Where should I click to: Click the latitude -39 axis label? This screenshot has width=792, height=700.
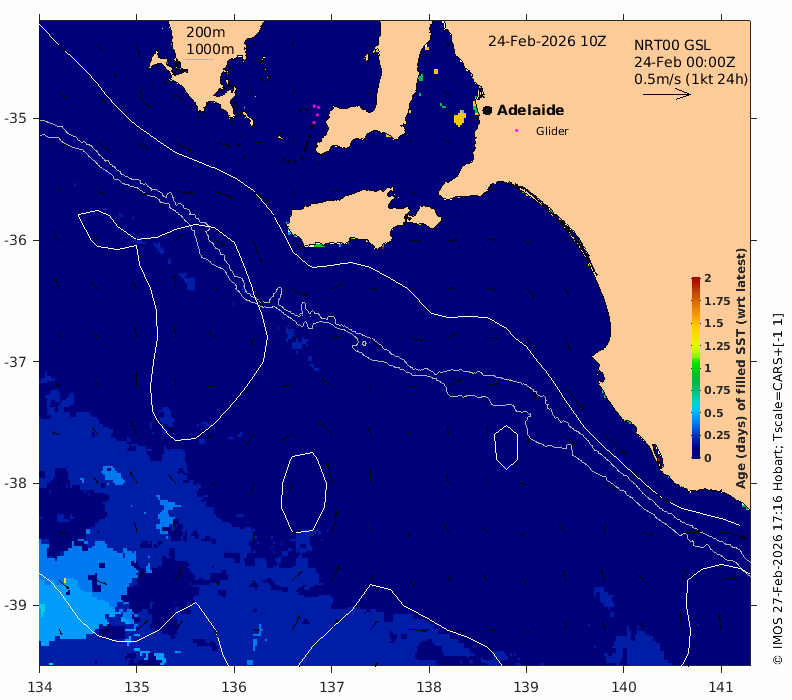[x=15, y=605]
